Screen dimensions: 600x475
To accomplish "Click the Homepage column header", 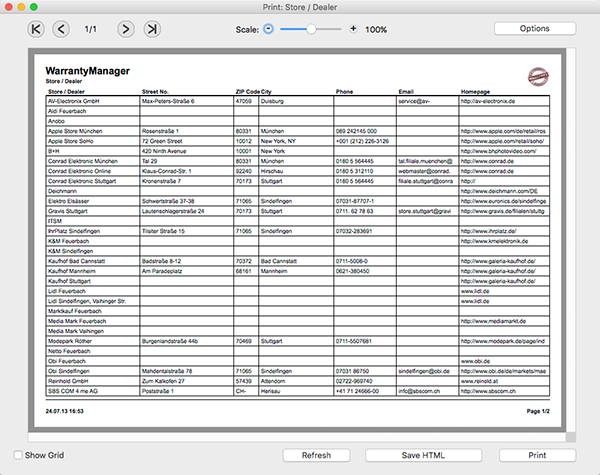I will (475, 91).
